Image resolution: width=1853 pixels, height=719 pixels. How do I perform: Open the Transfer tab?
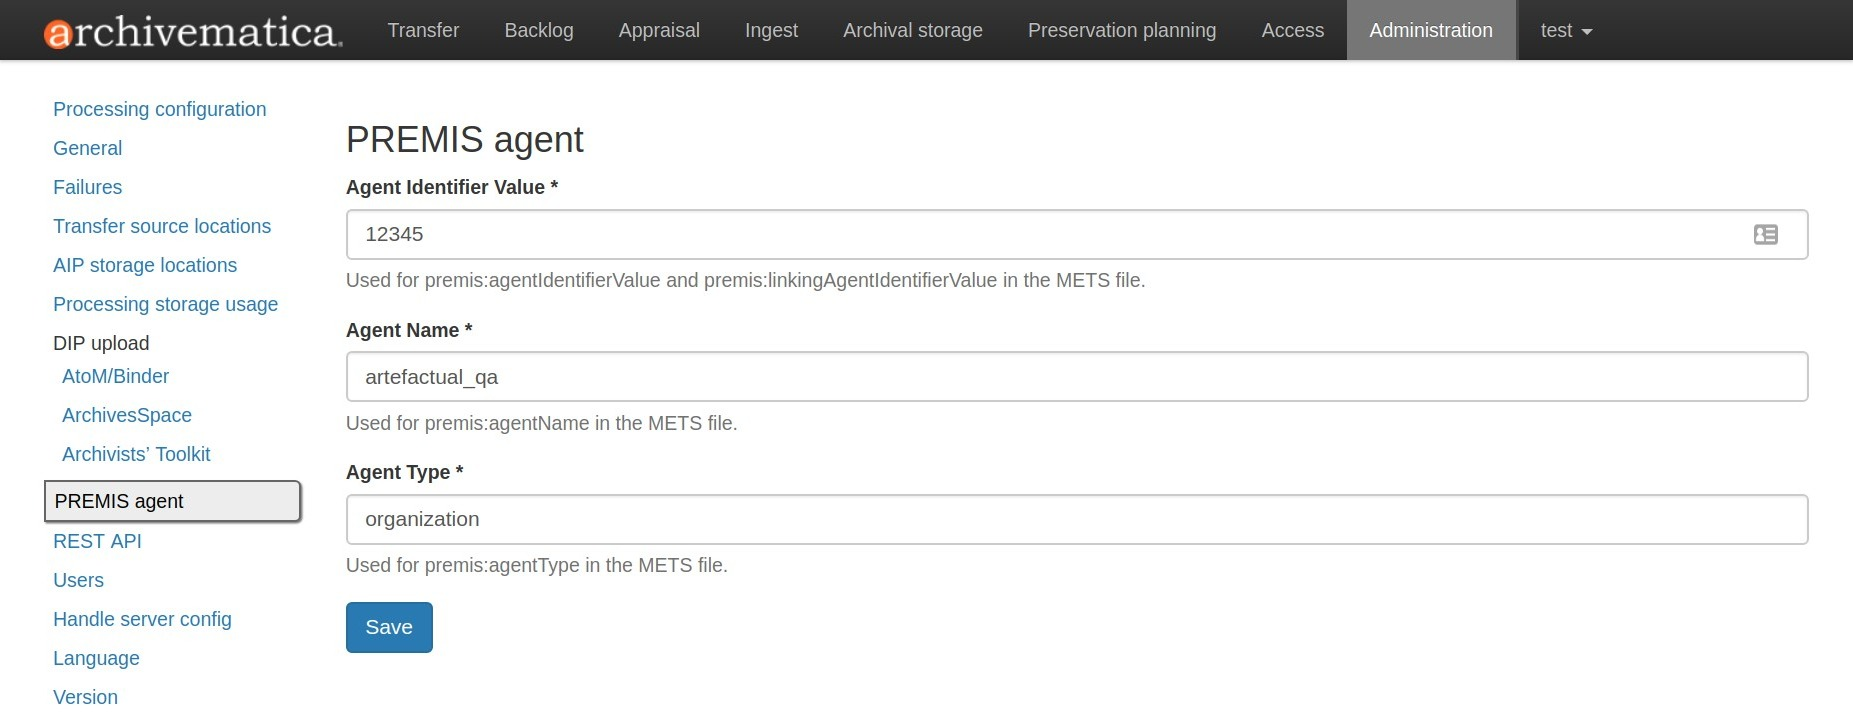tap(423, 31)
